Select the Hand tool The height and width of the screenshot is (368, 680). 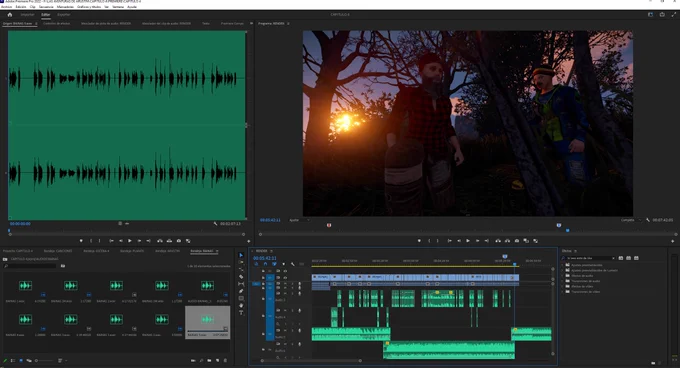[x=241, y=306]
